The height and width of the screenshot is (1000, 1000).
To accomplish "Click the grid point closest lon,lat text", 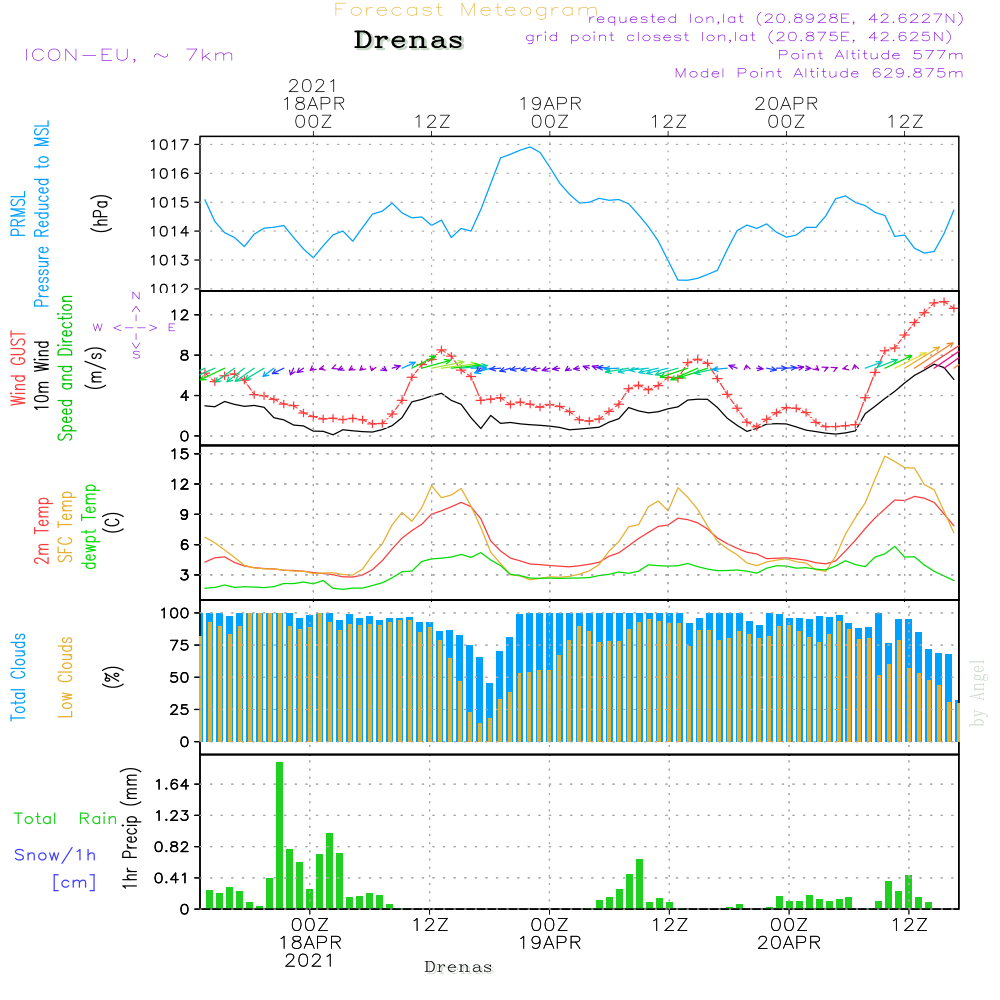I will (x=739, y=37).
